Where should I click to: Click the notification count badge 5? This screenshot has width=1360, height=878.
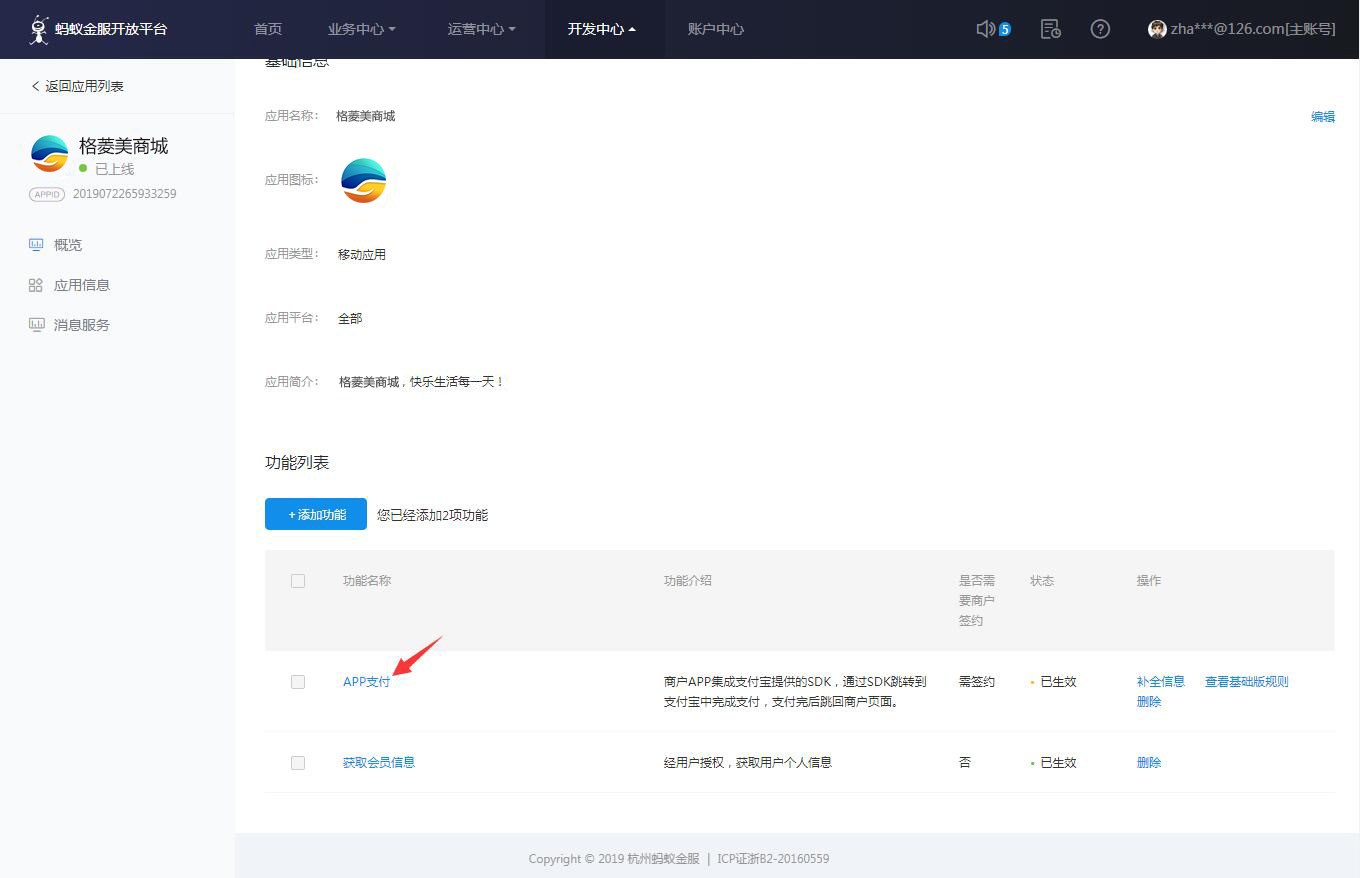coord(1005,29)
